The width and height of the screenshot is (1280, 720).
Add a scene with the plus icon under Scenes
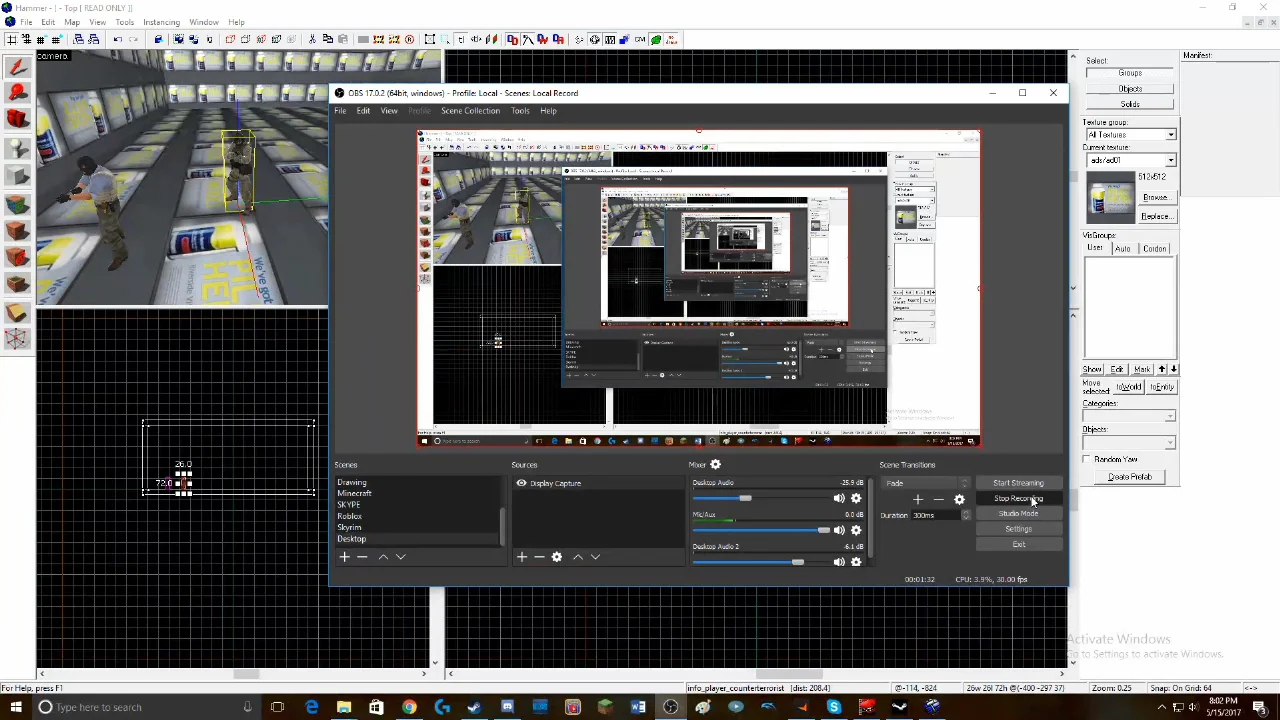[x=344, y=557]
